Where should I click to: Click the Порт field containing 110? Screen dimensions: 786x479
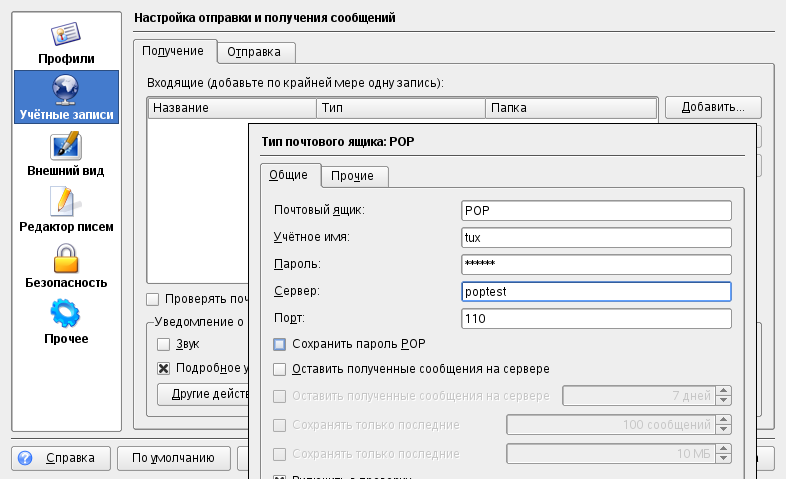pyautogui.click(x=596, y=319)
